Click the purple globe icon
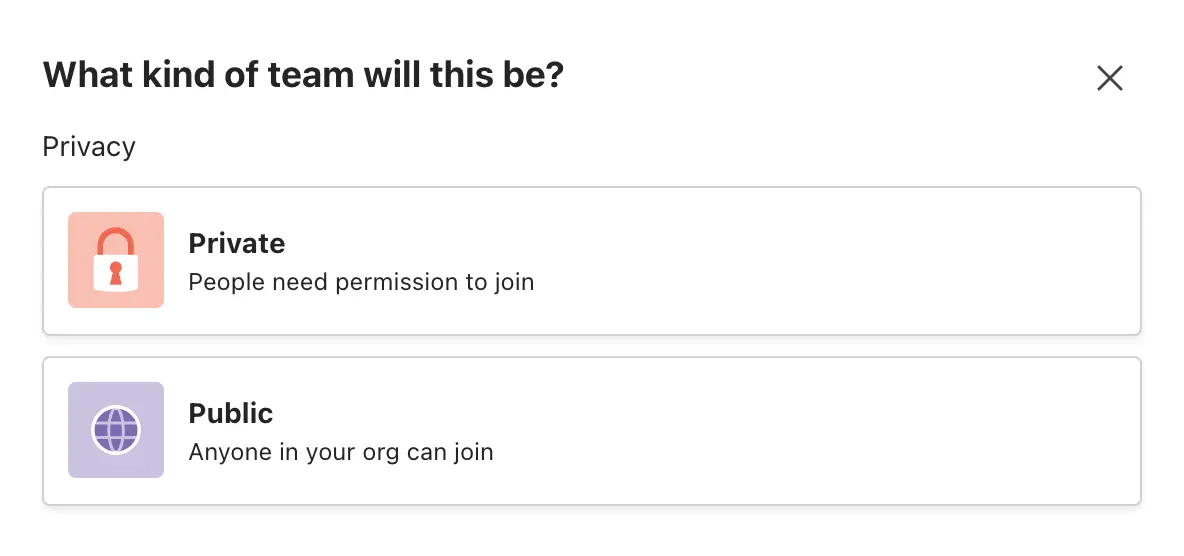 [116, 430]
